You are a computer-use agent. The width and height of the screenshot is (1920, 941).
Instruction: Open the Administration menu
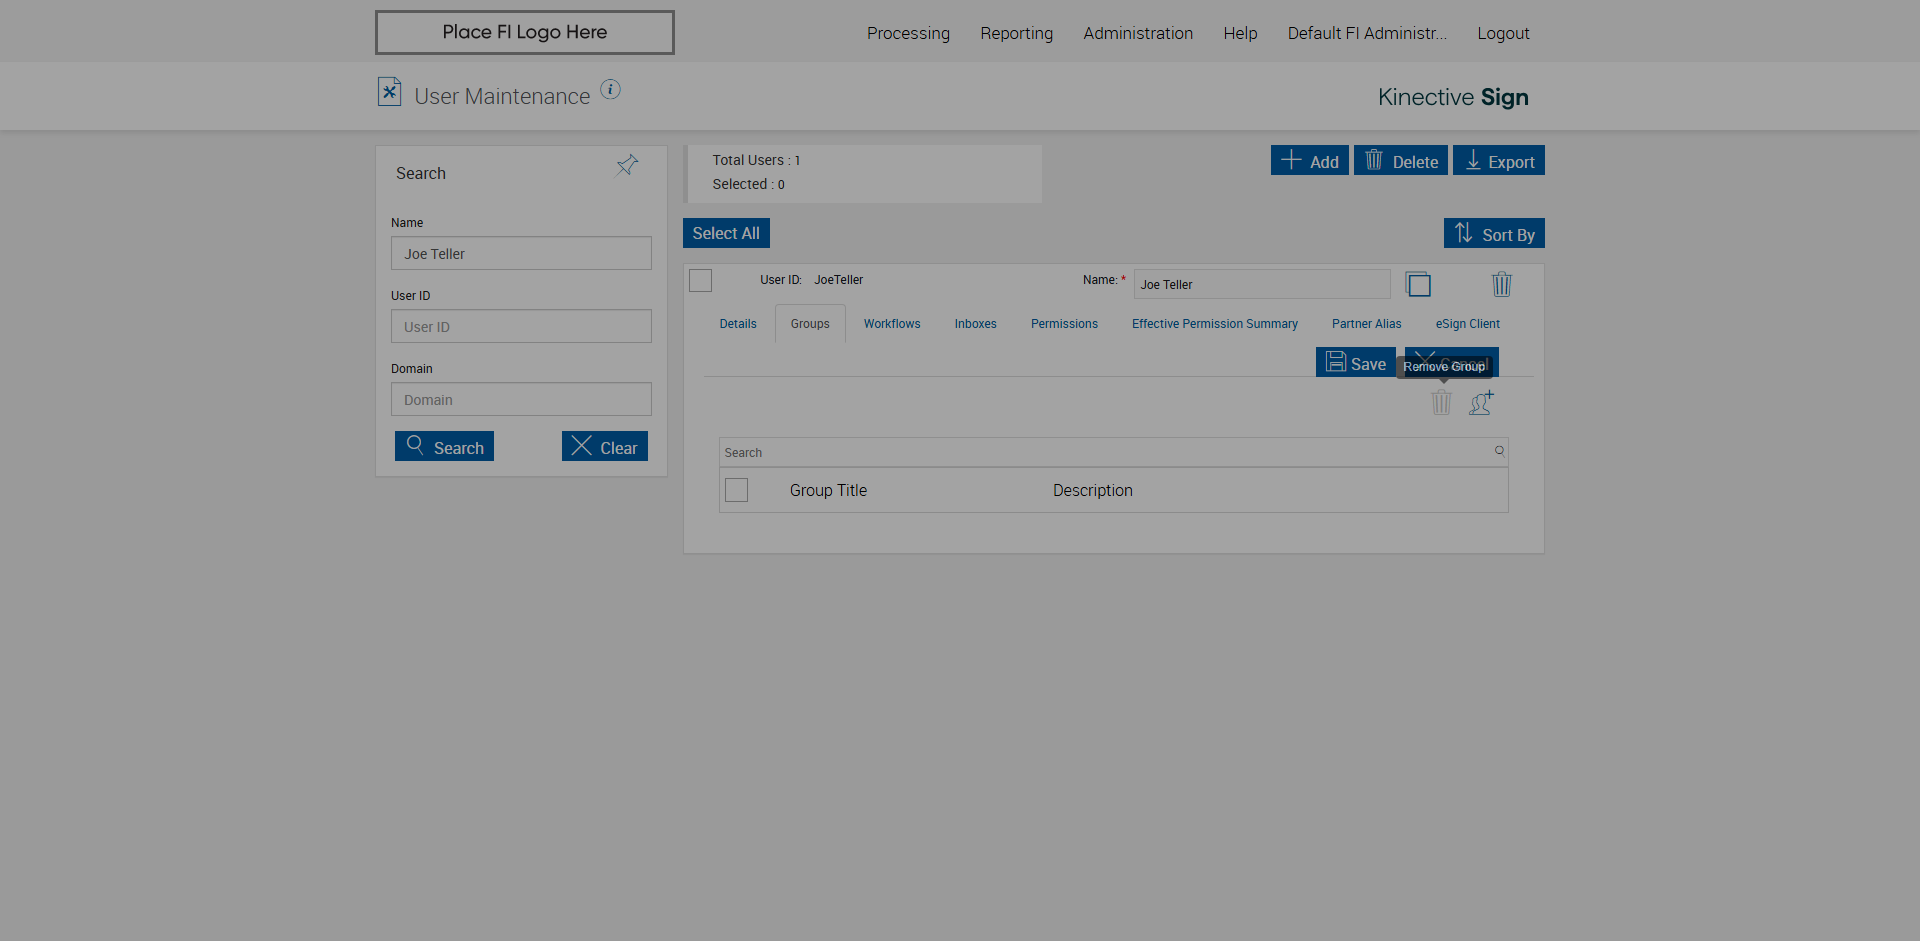pyautogui.click(x=1138, y=33)
